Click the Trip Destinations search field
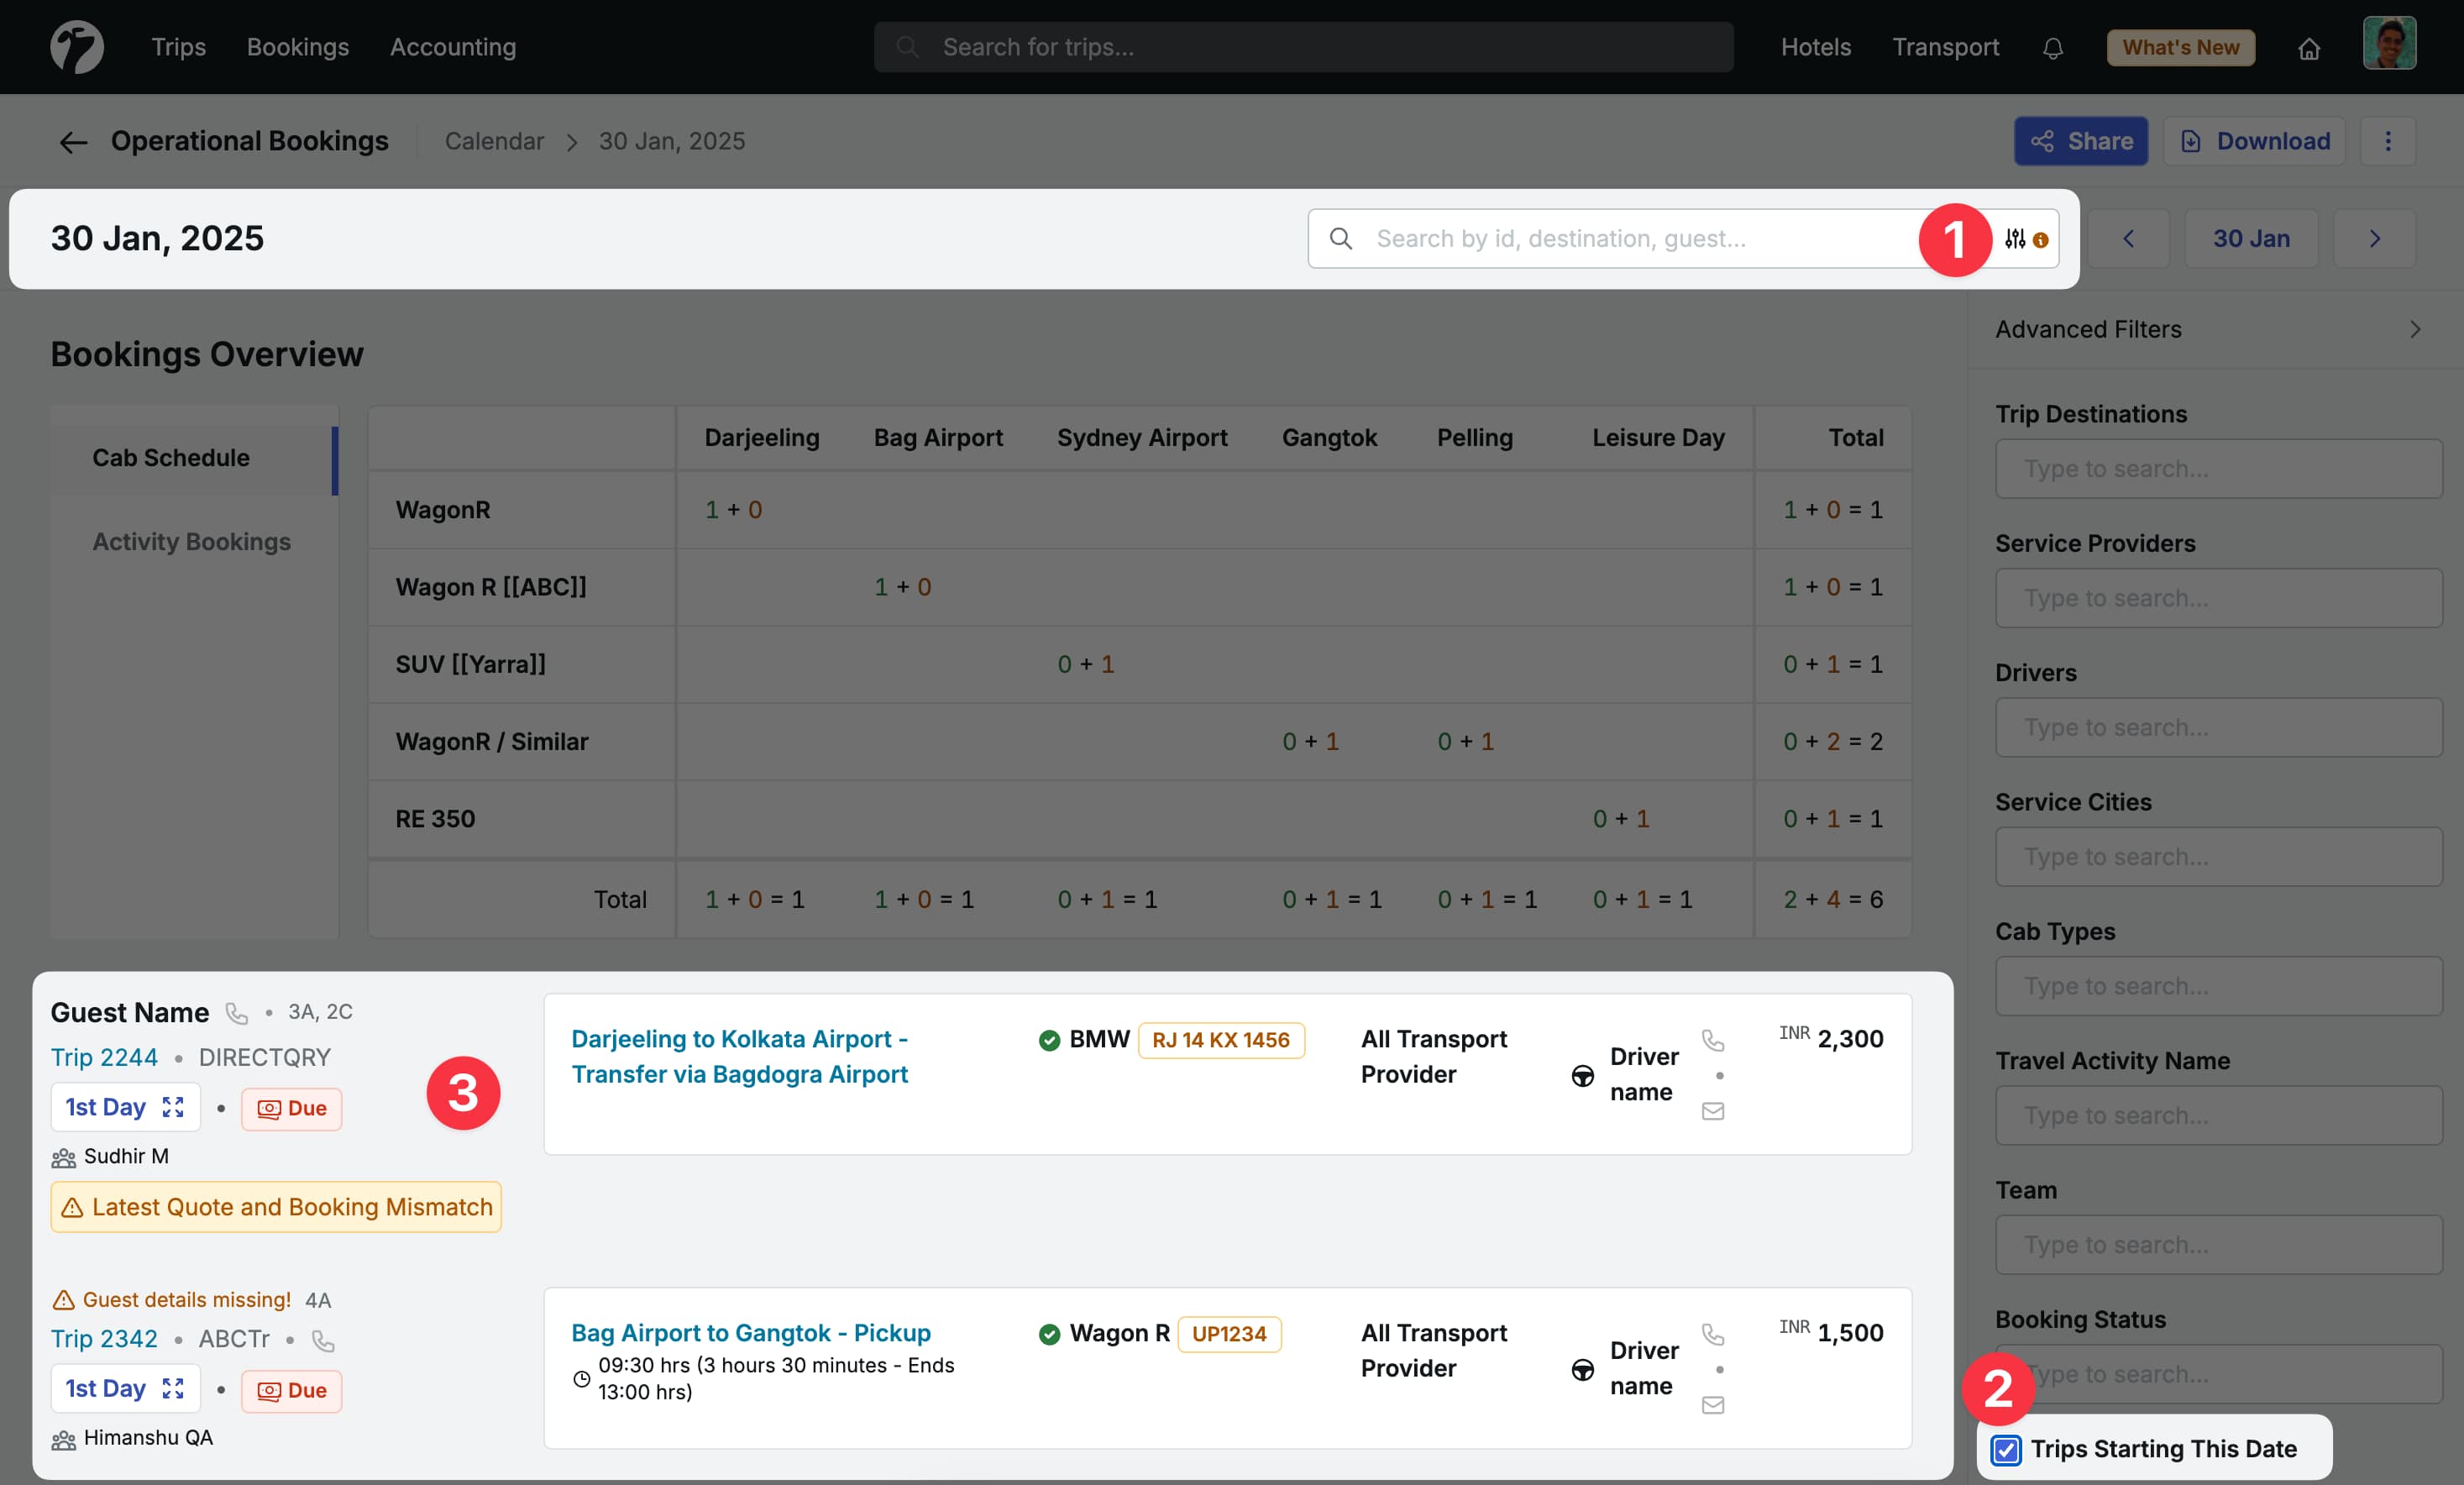This screenshot has height=1485, width=2464. pos(2217,469)
